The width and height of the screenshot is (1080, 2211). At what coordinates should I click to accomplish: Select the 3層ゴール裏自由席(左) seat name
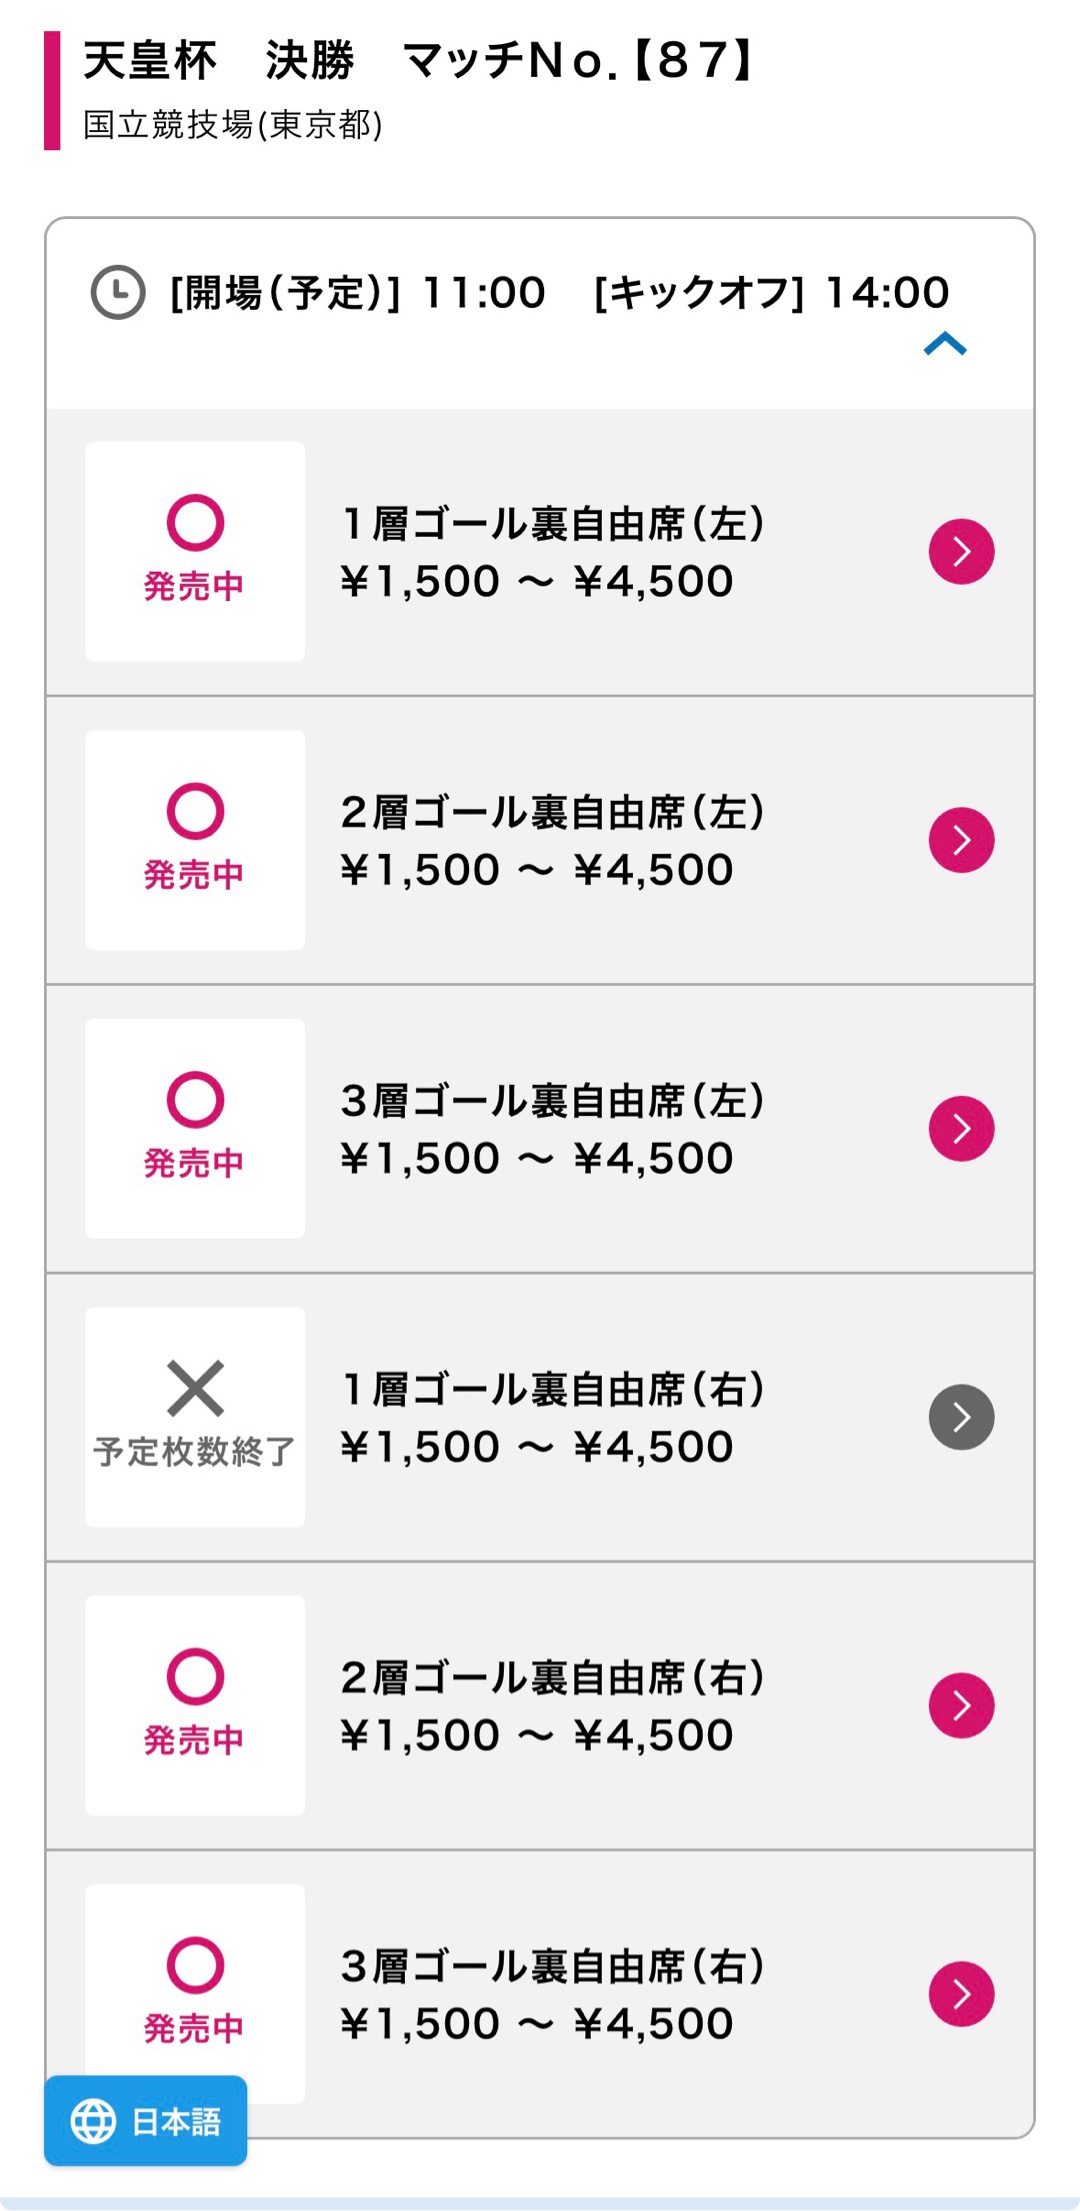point(553,1101)
